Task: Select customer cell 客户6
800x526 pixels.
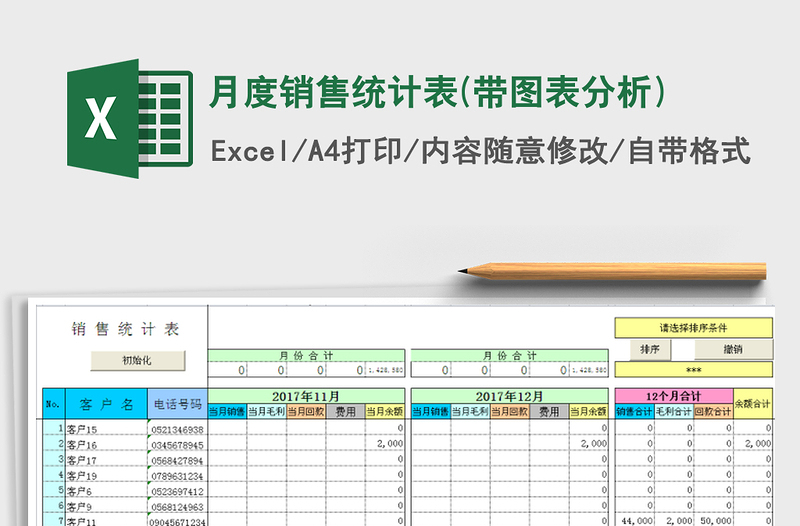Action: 106,491
